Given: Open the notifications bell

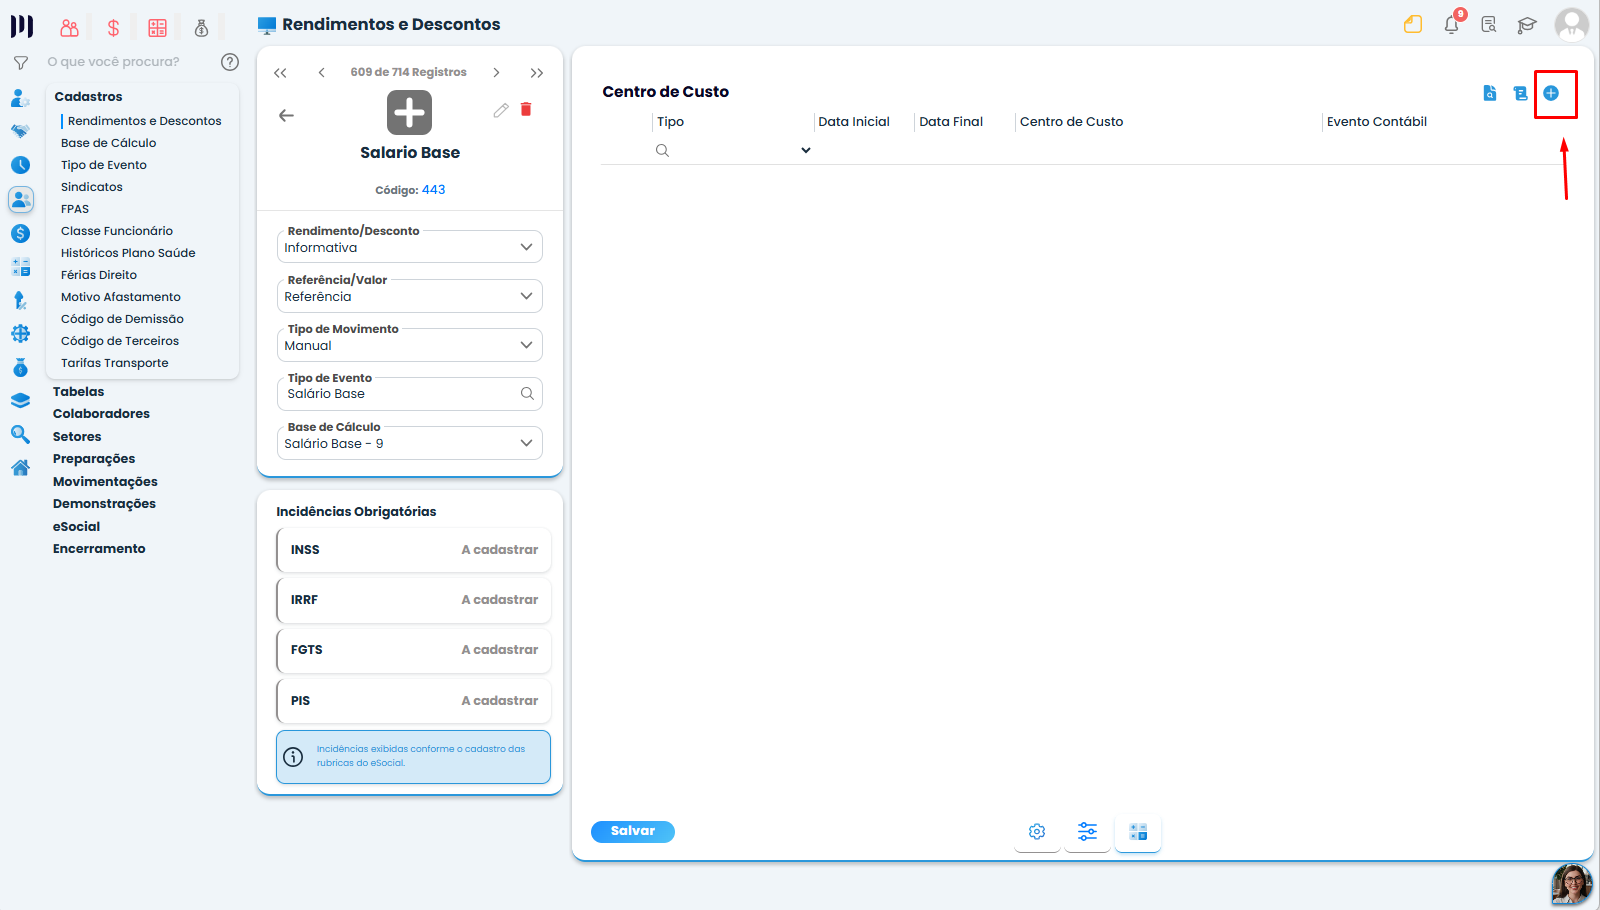Looking at the screenshot, I should pyautogui.click(x=1452, y=25).
